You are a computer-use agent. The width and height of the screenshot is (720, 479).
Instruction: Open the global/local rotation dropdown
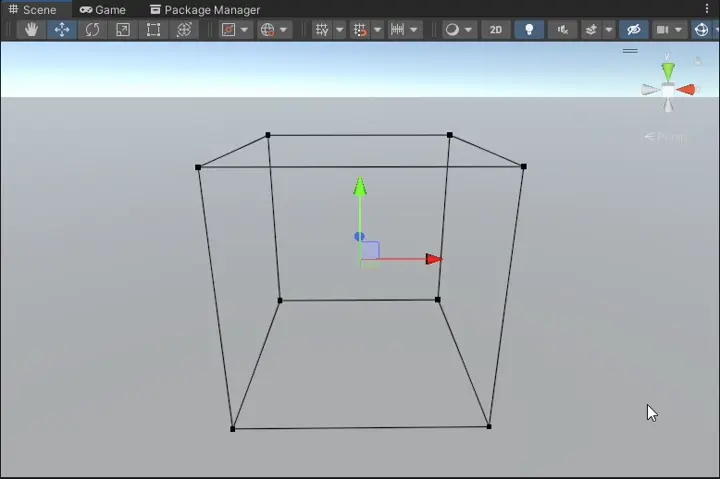(x=274, y=30)
